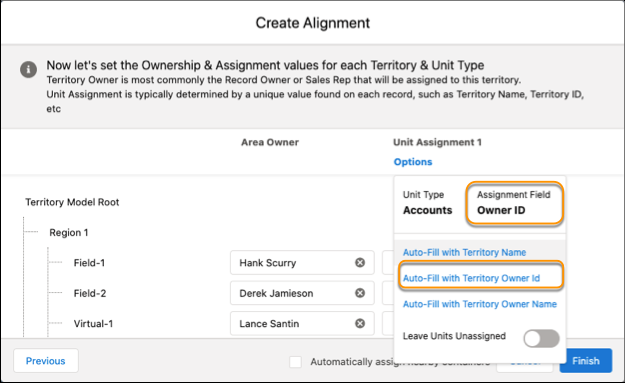Image resolution: width=625 pixels, height=383 pixels.
Task: Click the Unit Assignment 1 column header
Action: [438, 142]
